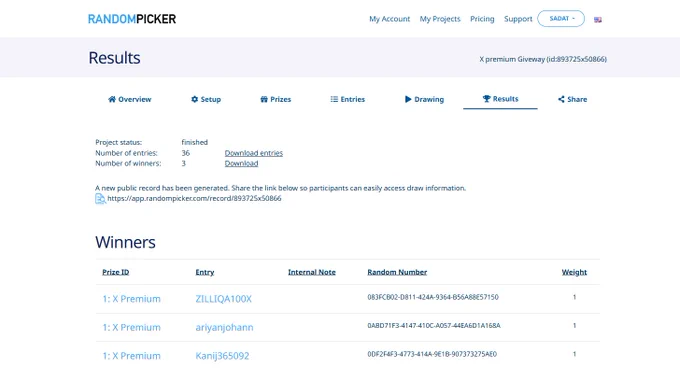Click weight value in Kanij365092 row
680x382 pixels.
click(x=574, y=354)
